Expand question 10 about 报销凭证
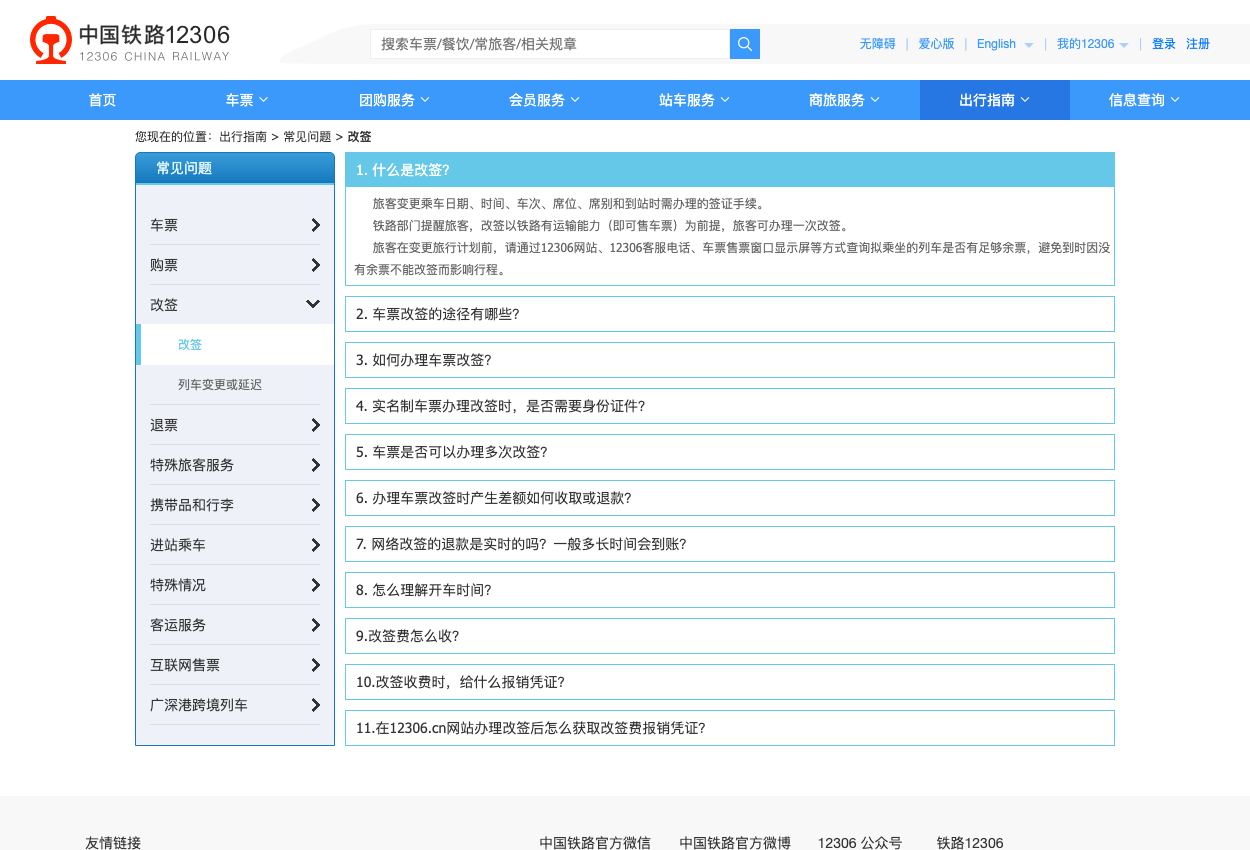This screenshot has width=1250, height=850. click(x=730, y=682)
